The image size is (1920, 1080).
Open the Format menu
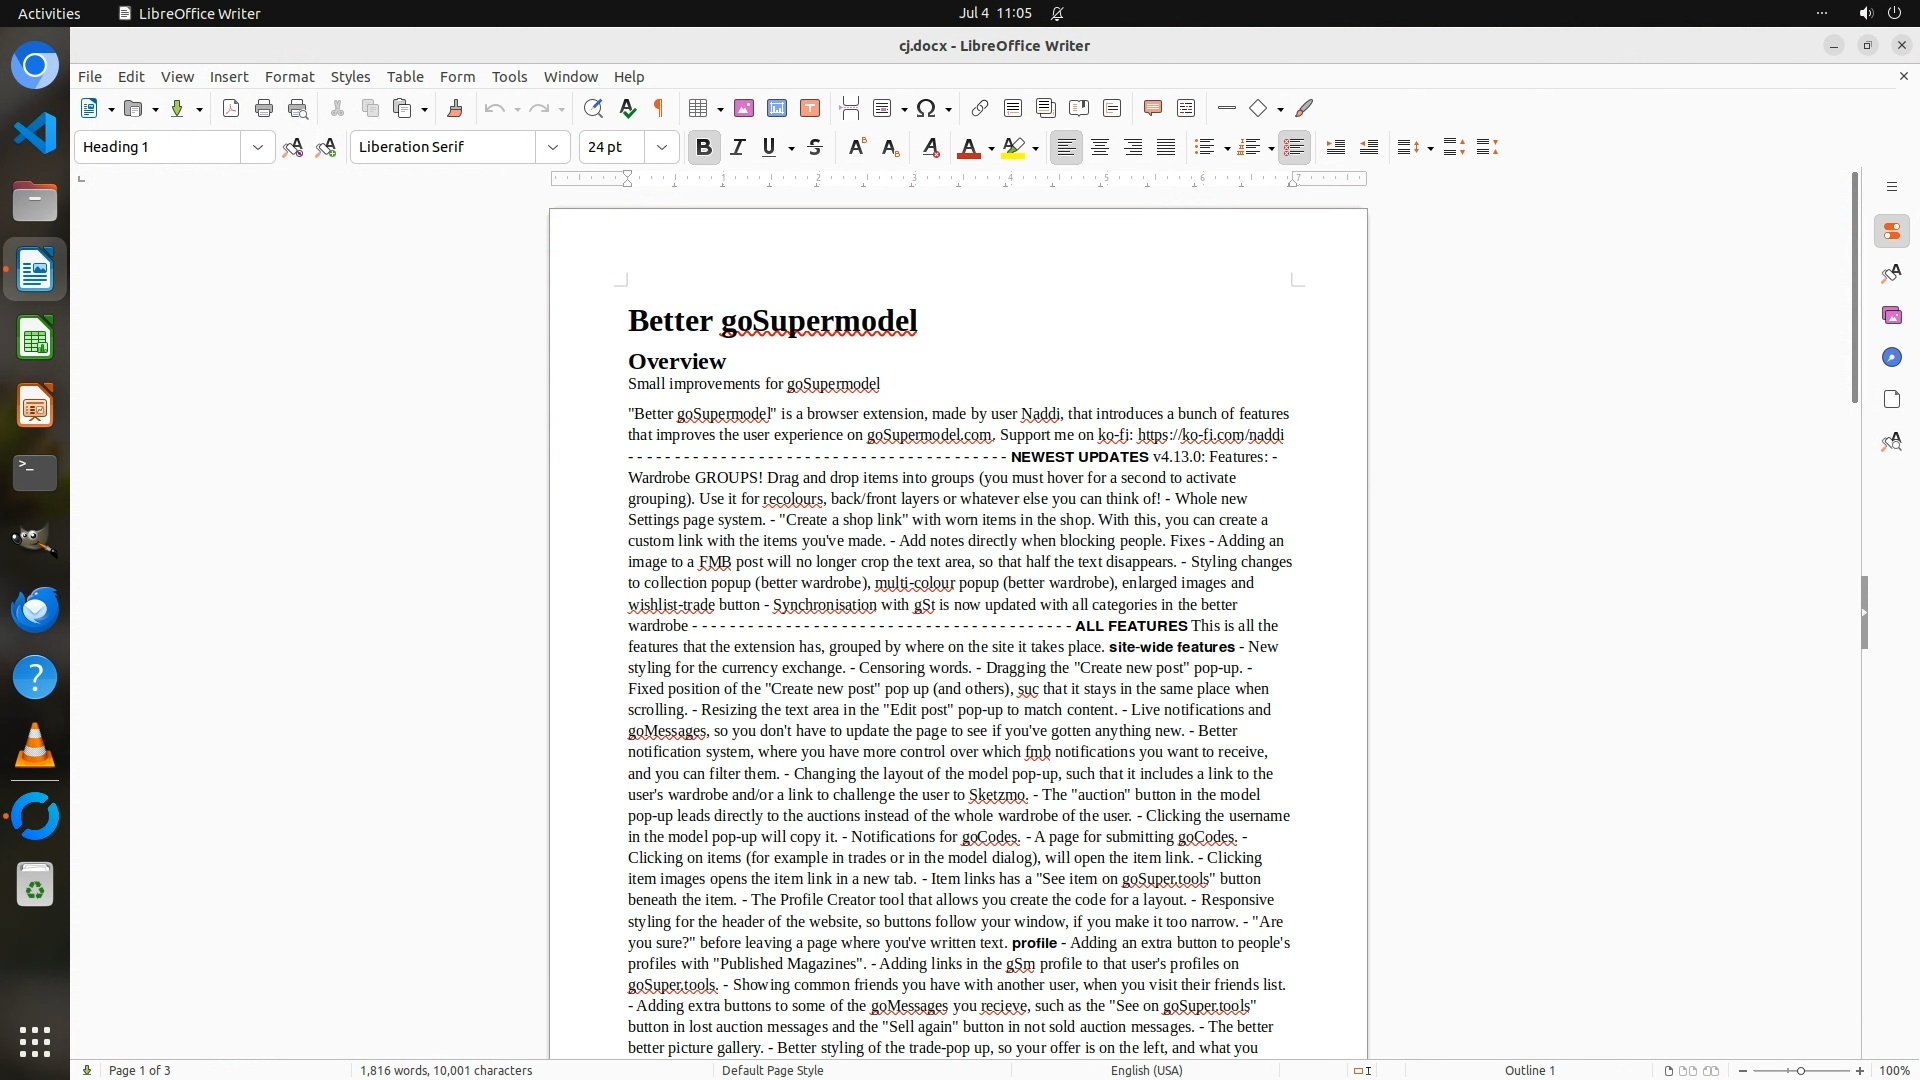coord(289,76)
